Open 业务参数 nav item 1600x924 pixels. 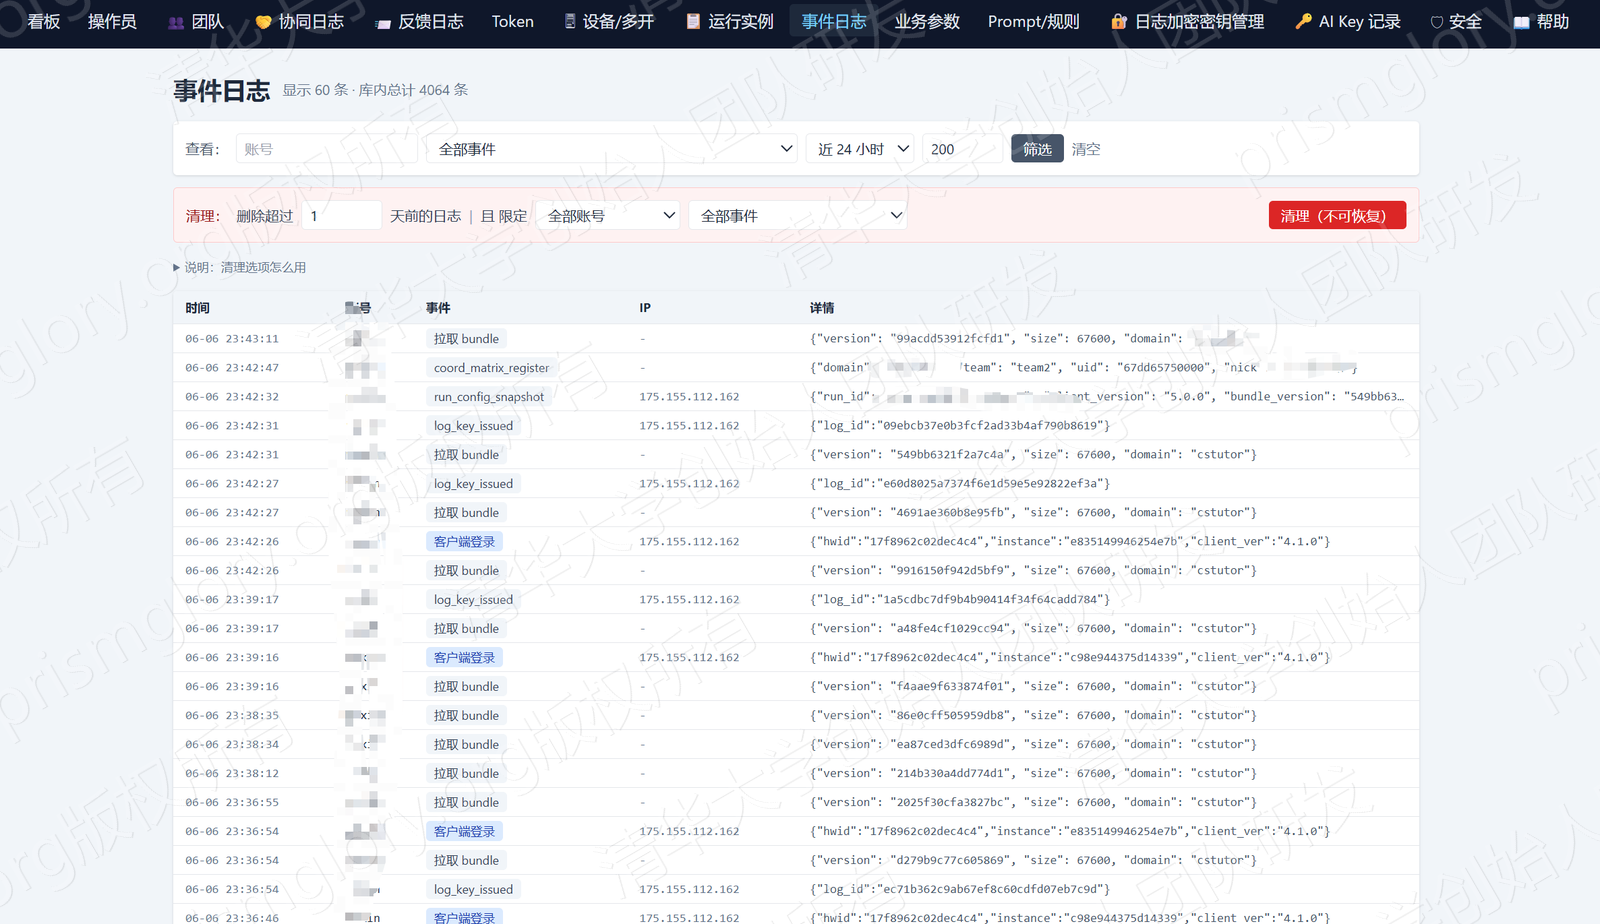click(x=927, y=21)
